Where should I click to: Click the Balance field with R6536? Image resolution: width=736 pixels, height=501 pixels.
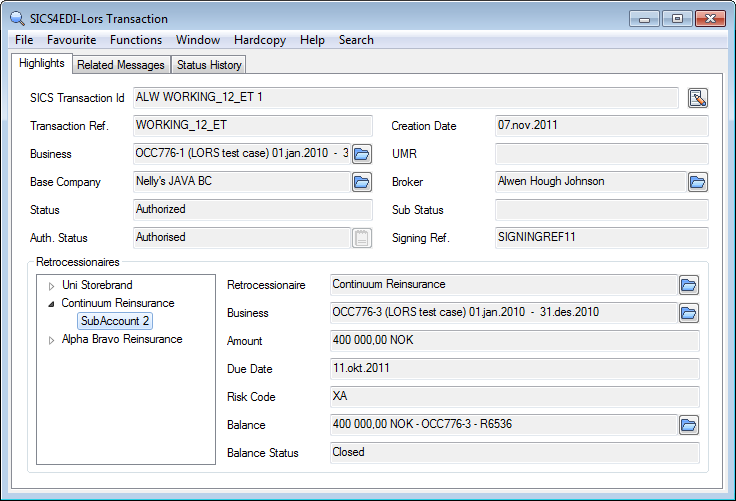[504, 425]
